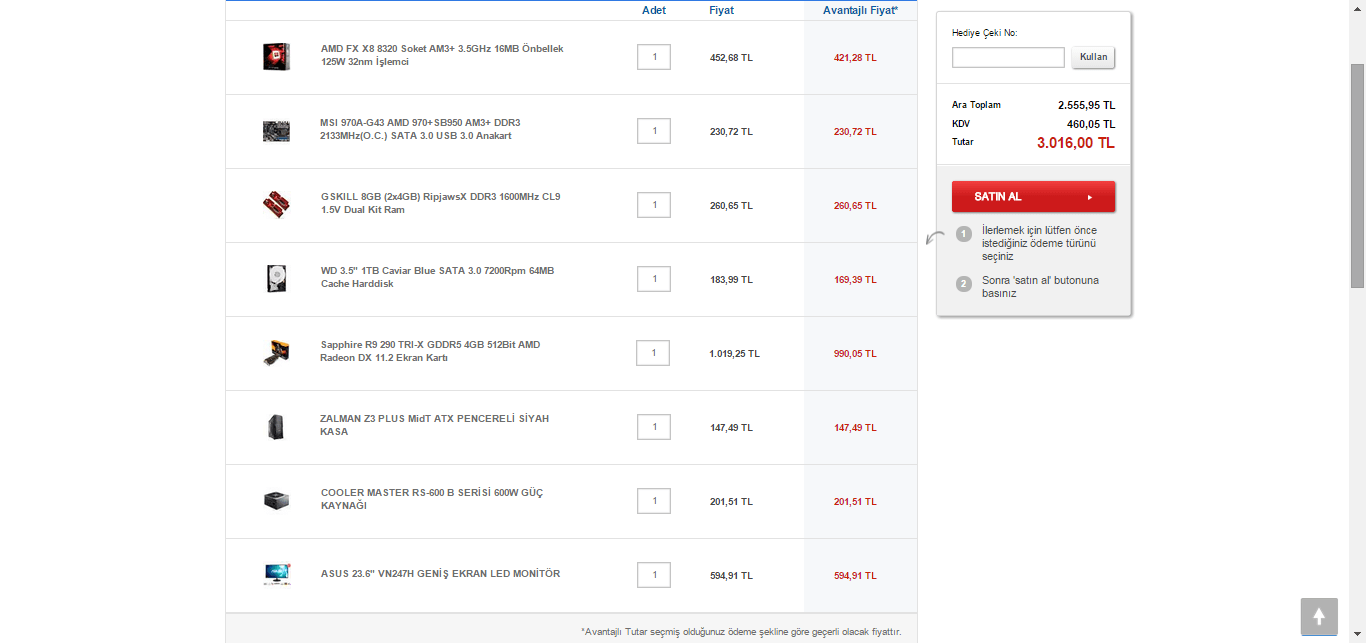
Task: Click quantity box for AMD FX X8 8320
Action: coord(654,57)
